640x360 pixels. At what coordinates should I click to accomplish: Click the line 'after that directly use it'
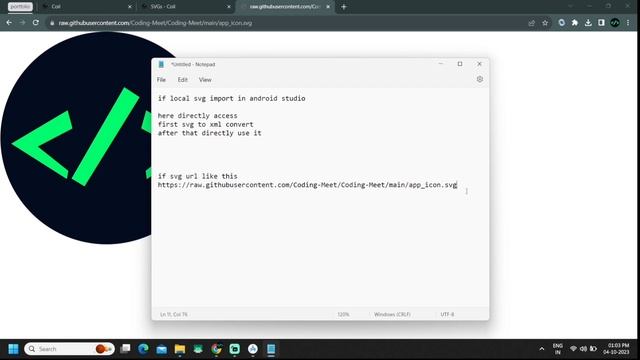point(209,133)
